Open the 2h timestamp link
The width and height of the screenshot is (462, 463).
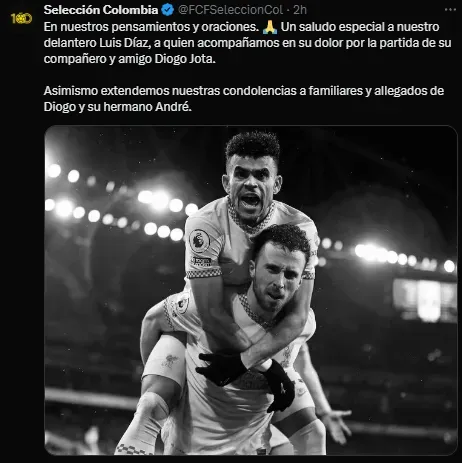(x=300, y=10)
